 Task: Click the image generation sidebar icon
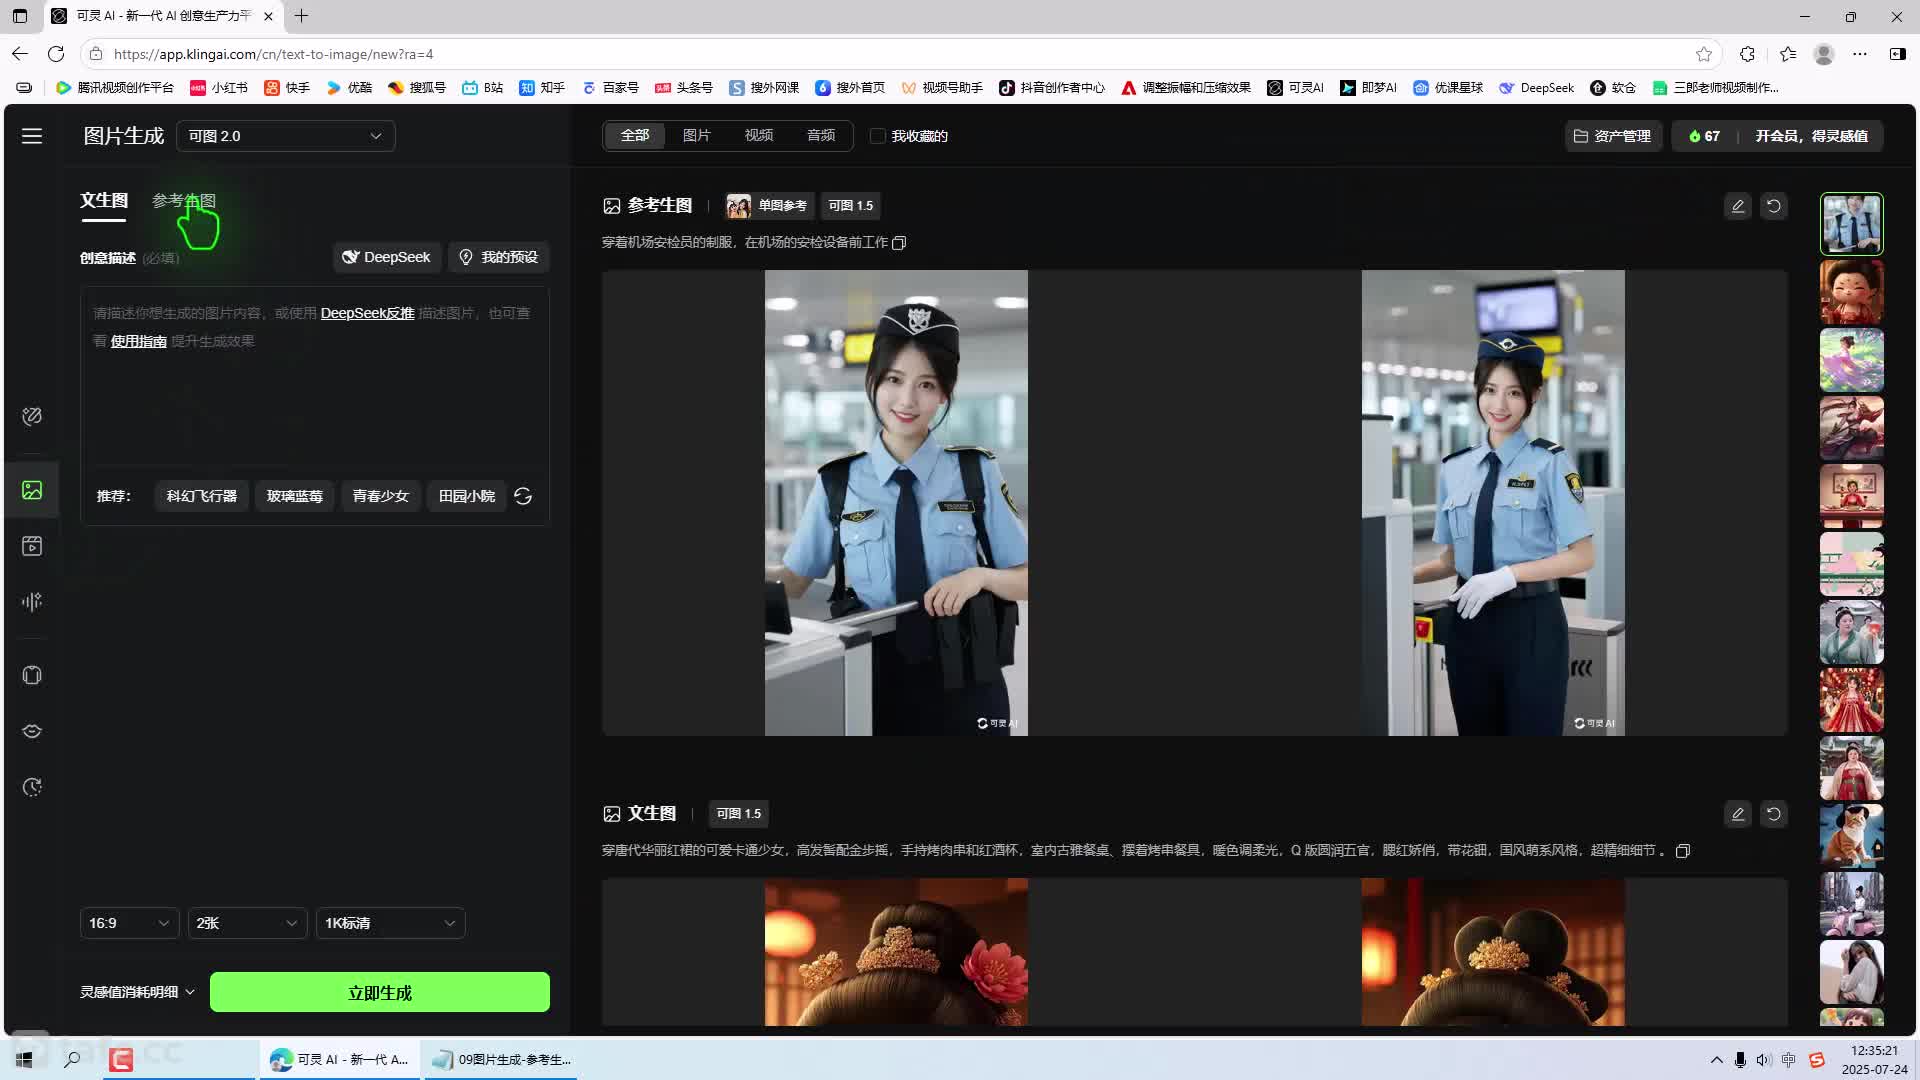[32, 490]
